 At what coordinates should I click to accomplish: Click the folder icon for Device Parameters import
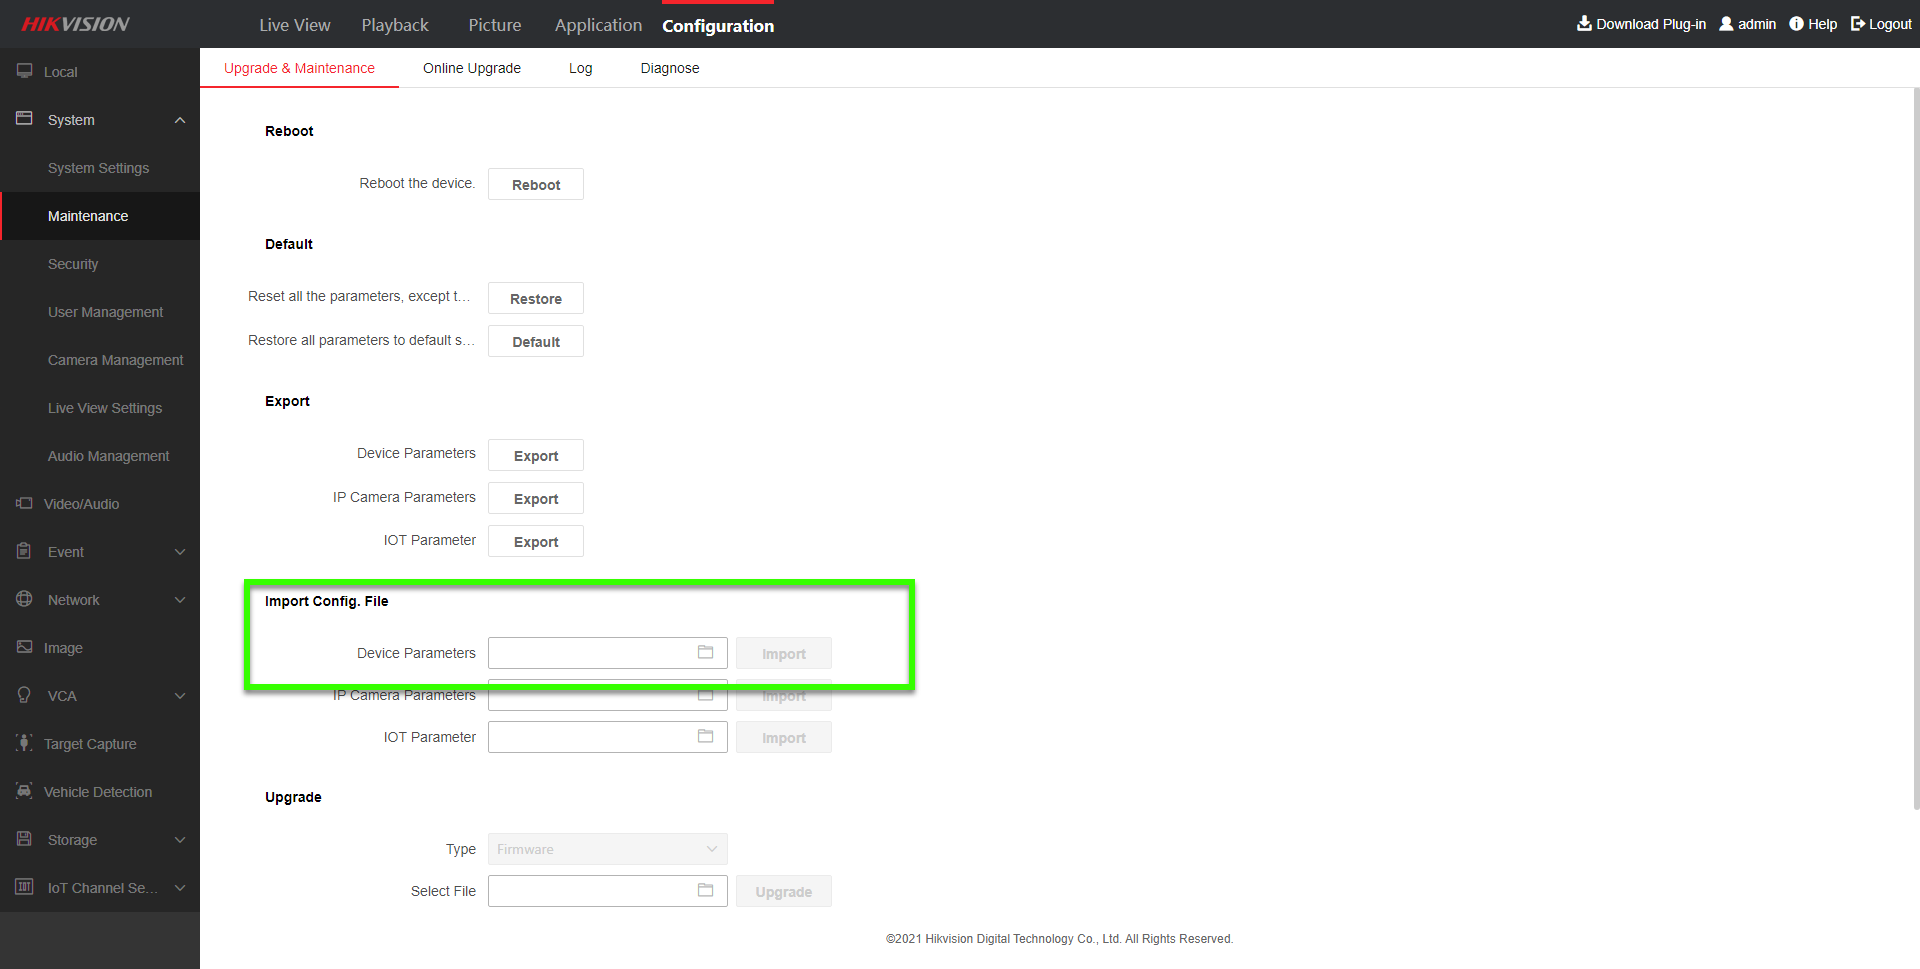click(x=705, y=652)
